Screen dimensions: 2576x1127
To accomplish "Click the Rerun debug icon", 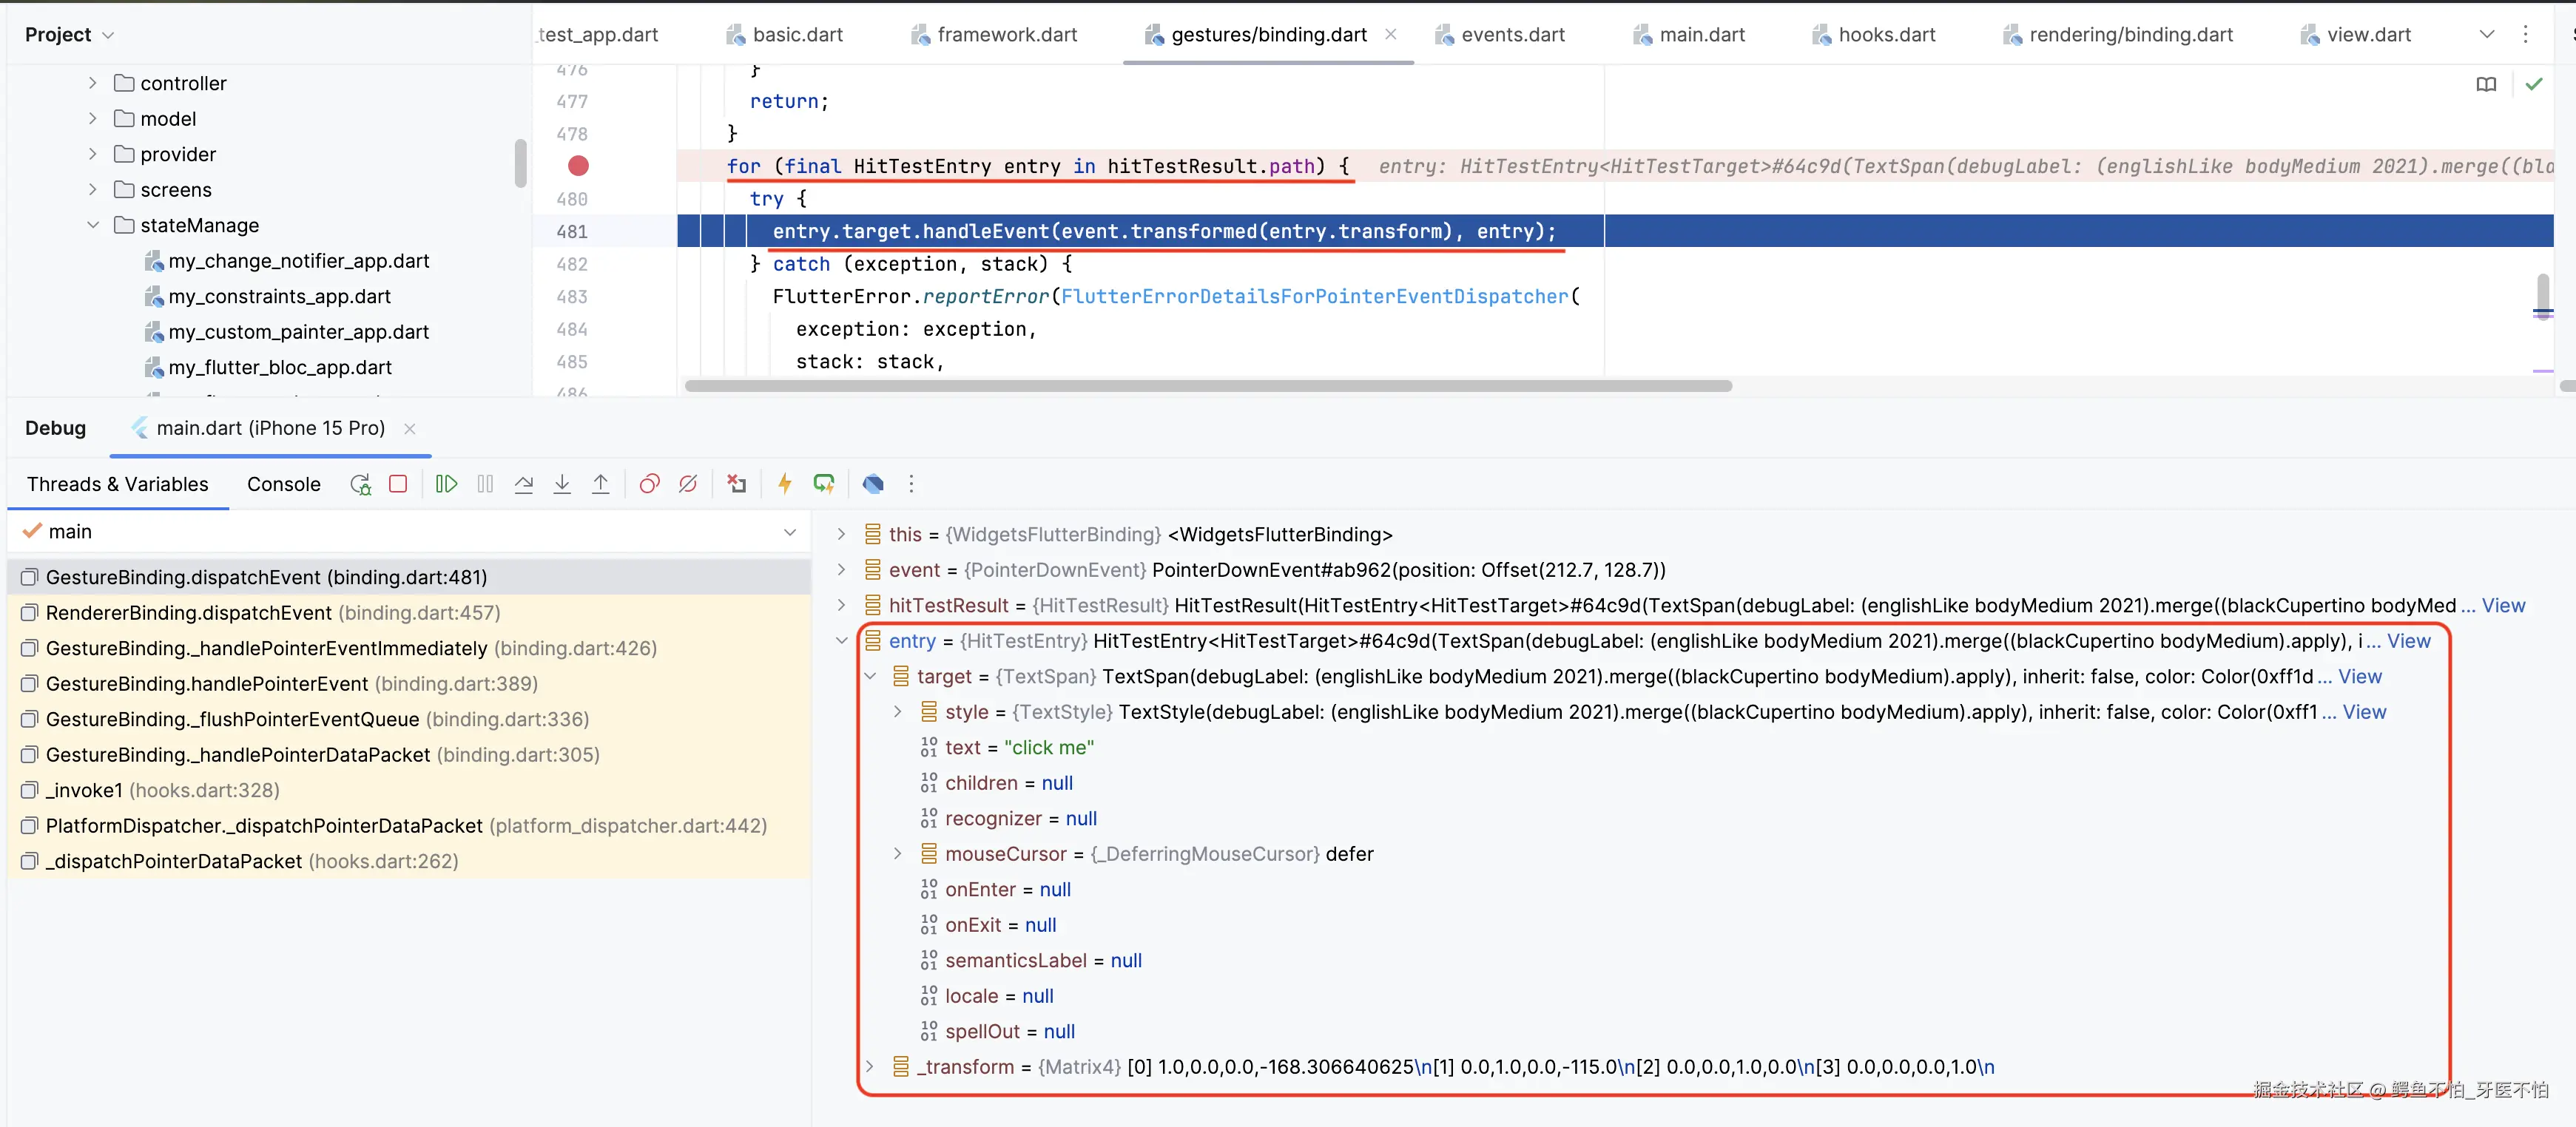I will click(x=360, y=485).
